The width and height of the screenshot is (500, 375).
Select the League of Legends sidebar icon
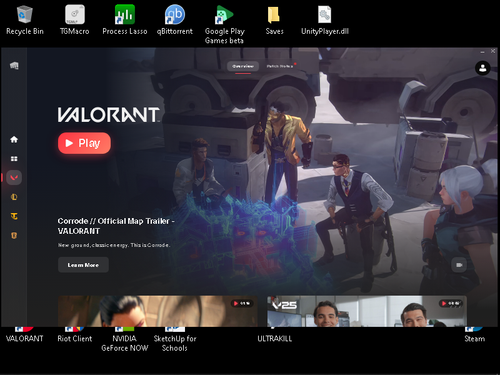pos(14,197)
